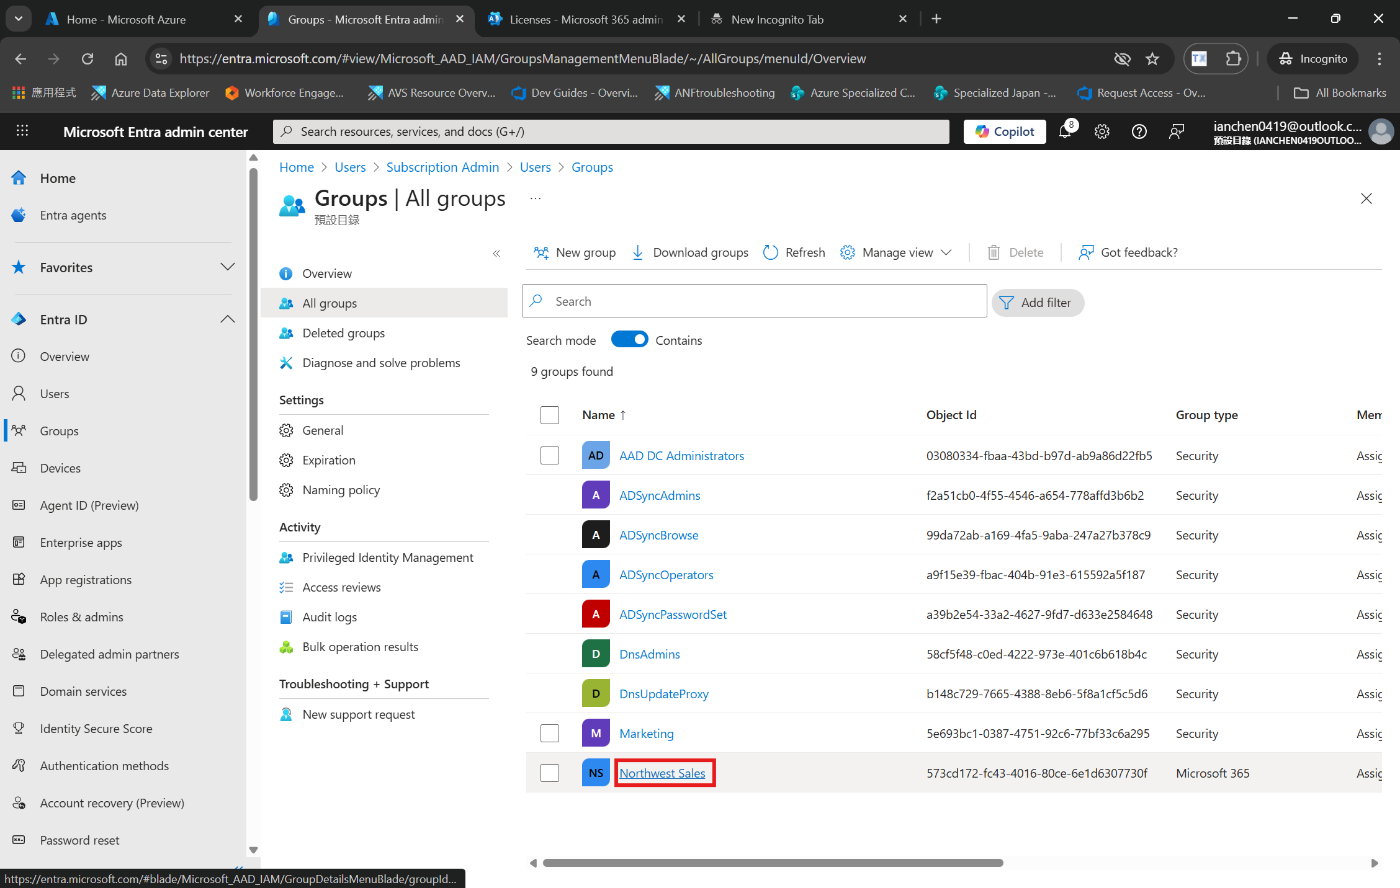Click the New group toolbar button
This screenshot has width=1400, height=888.
pos(574,252)
